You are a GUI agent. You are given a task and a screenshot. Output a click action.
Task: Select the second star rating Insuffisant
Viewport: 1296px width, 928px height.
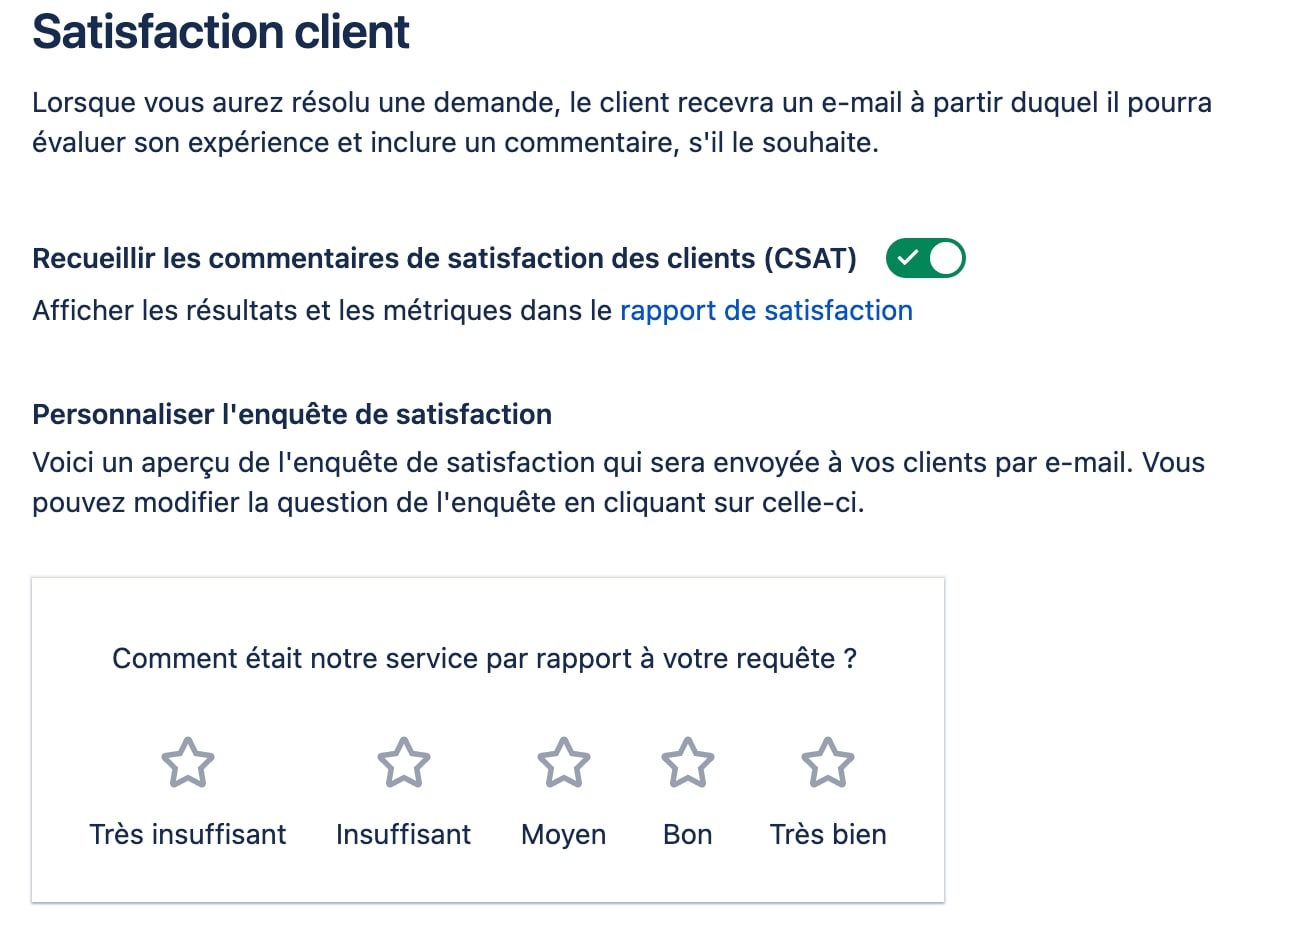click(x=403, y=763)
